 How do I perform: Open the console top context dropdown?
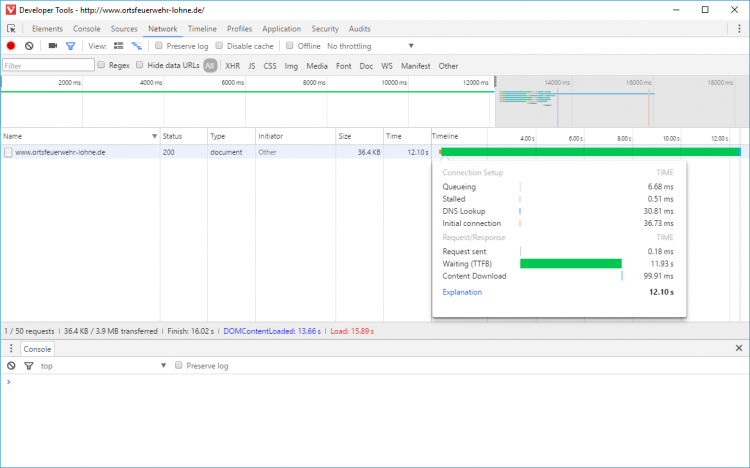pos(103,366)
